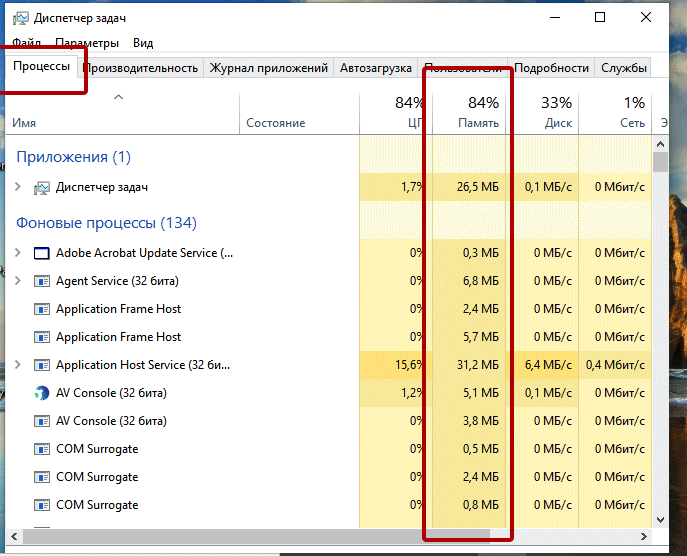Expand the Диспетчер задач application row
The width and height of the screenshot is (687, 556).
tap(18, 187)
